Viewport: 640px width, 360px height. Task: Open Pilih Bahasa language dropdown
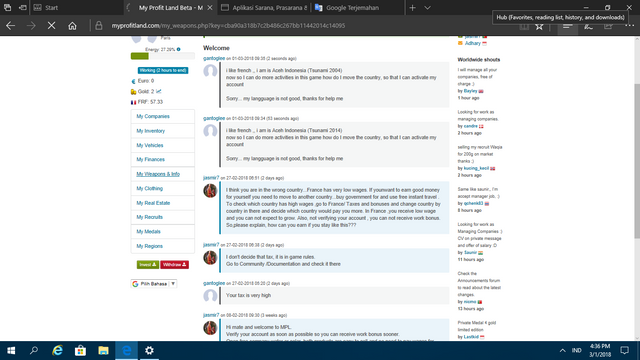click(154, 284)
